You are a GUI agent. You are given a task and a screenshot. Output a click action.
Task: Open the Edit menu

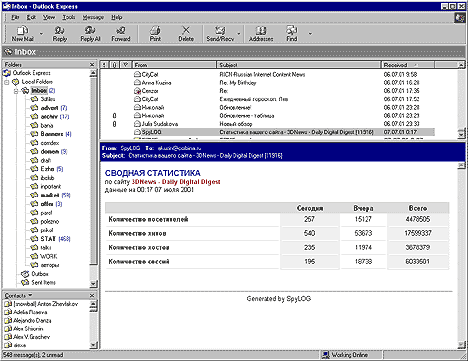click(x=31, y=17)
